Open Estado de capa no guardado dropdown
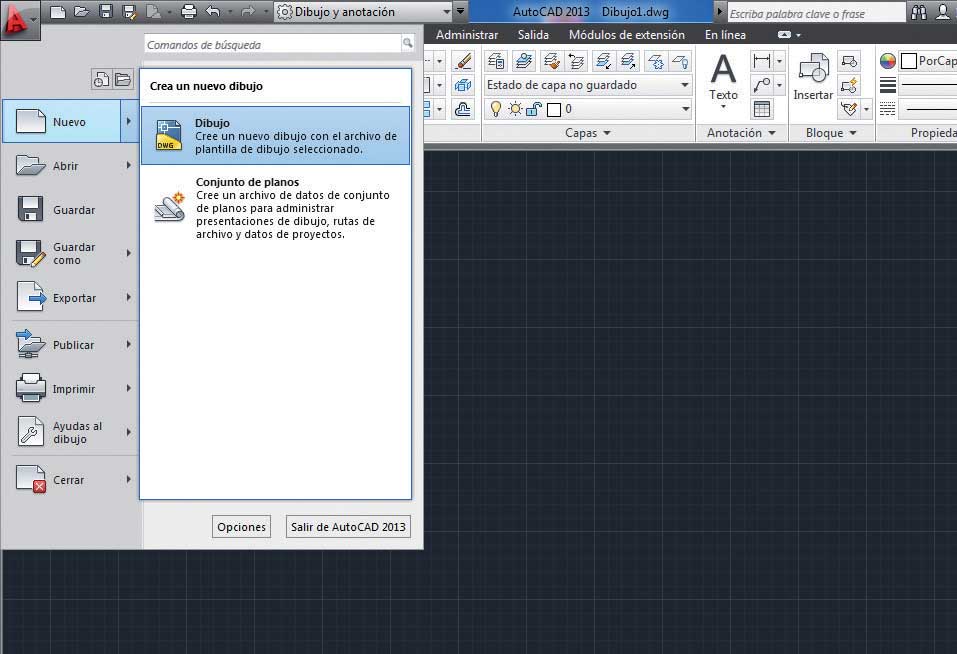 point(588,85)
